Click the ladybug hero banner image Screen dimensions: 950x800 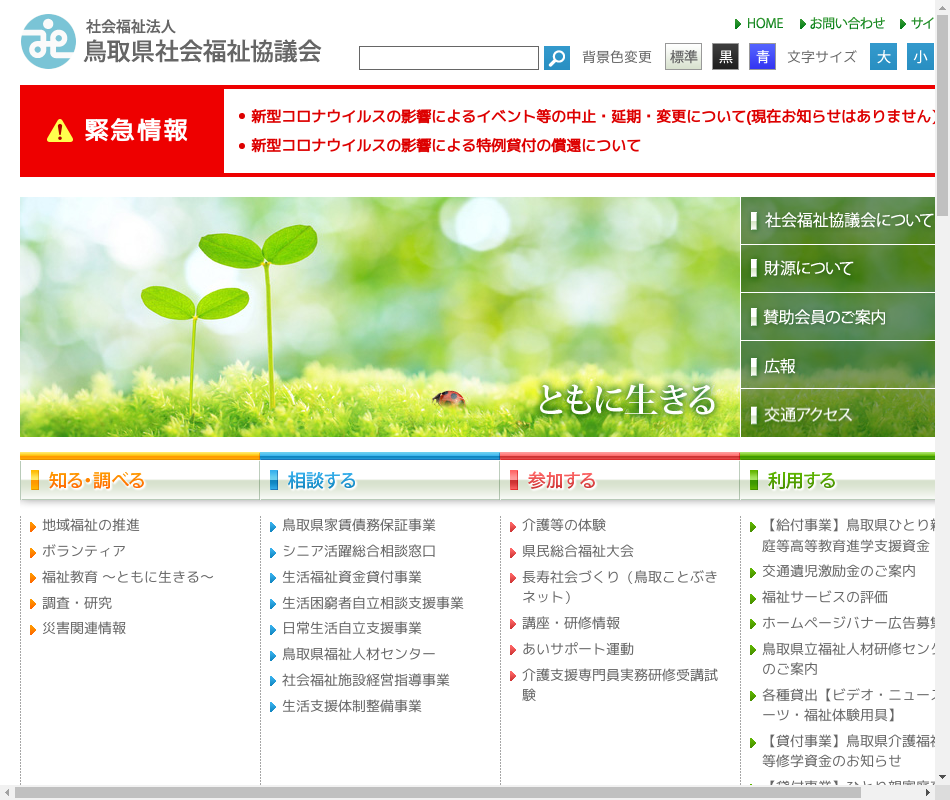pos(380,317)
